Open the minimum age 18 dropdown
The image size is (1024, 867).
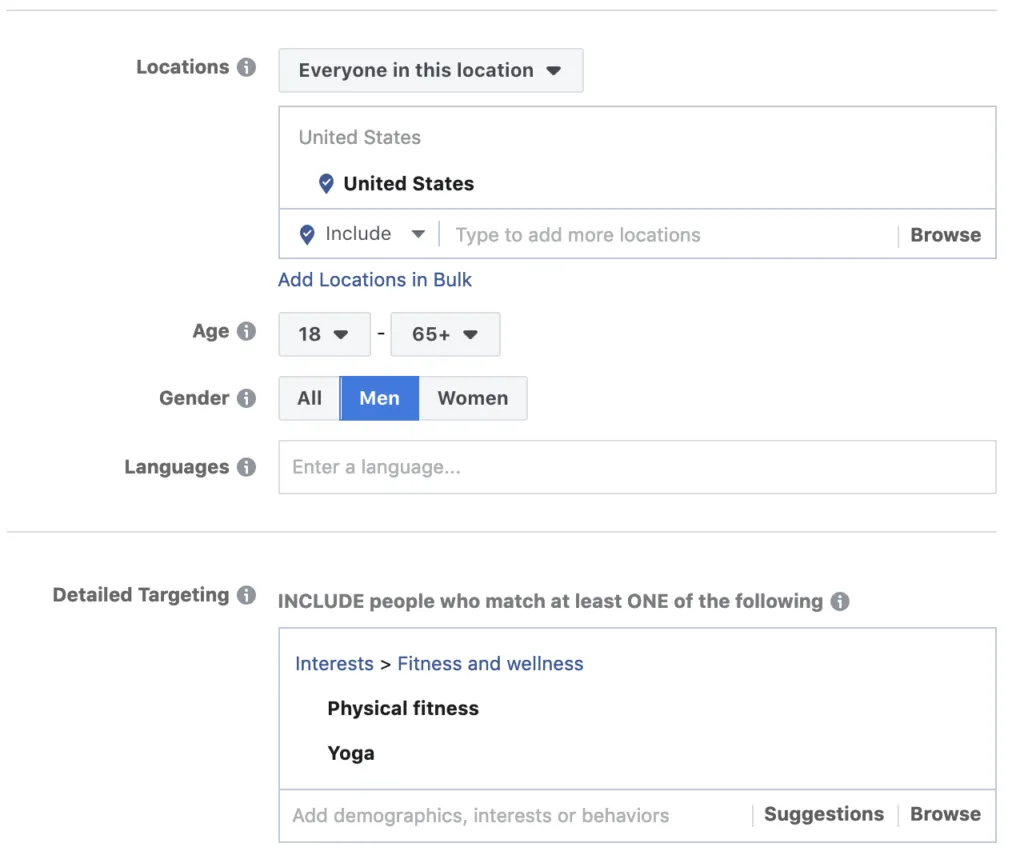[325, 334]
